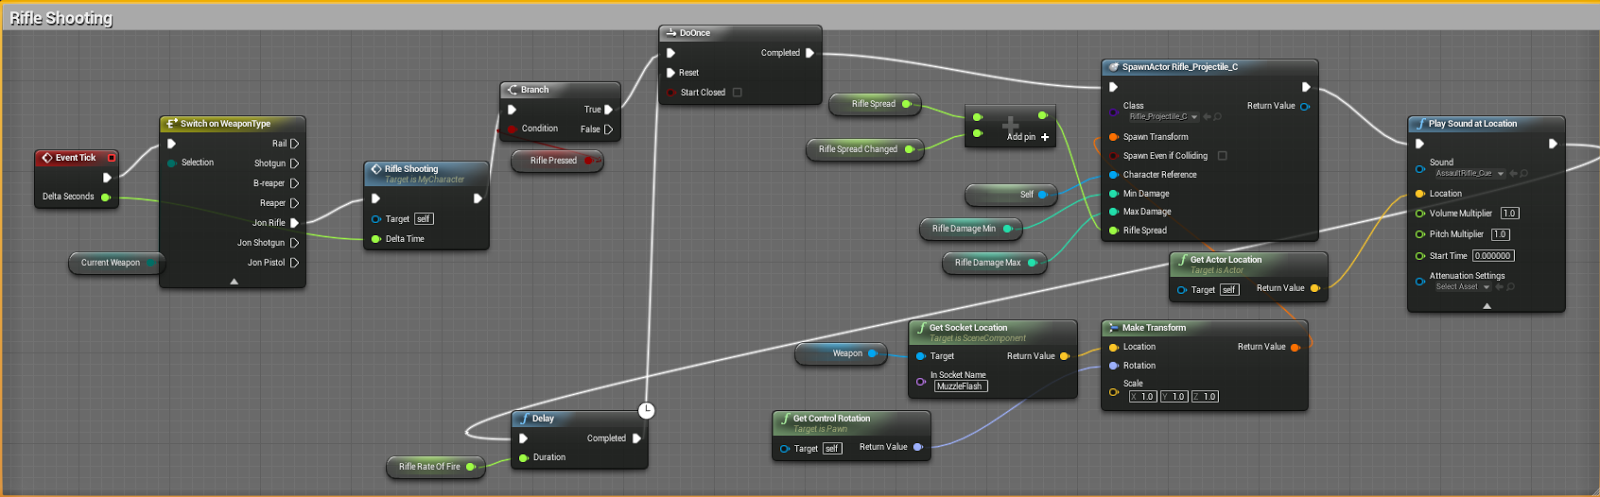Select the Current Weapon variable node
The image size is (1600, 497).
click(117, 263)
